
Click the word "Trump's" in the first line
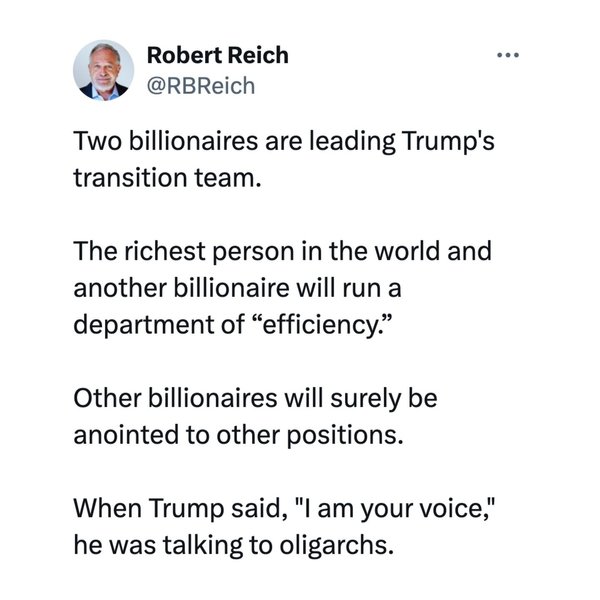(447, 143)
